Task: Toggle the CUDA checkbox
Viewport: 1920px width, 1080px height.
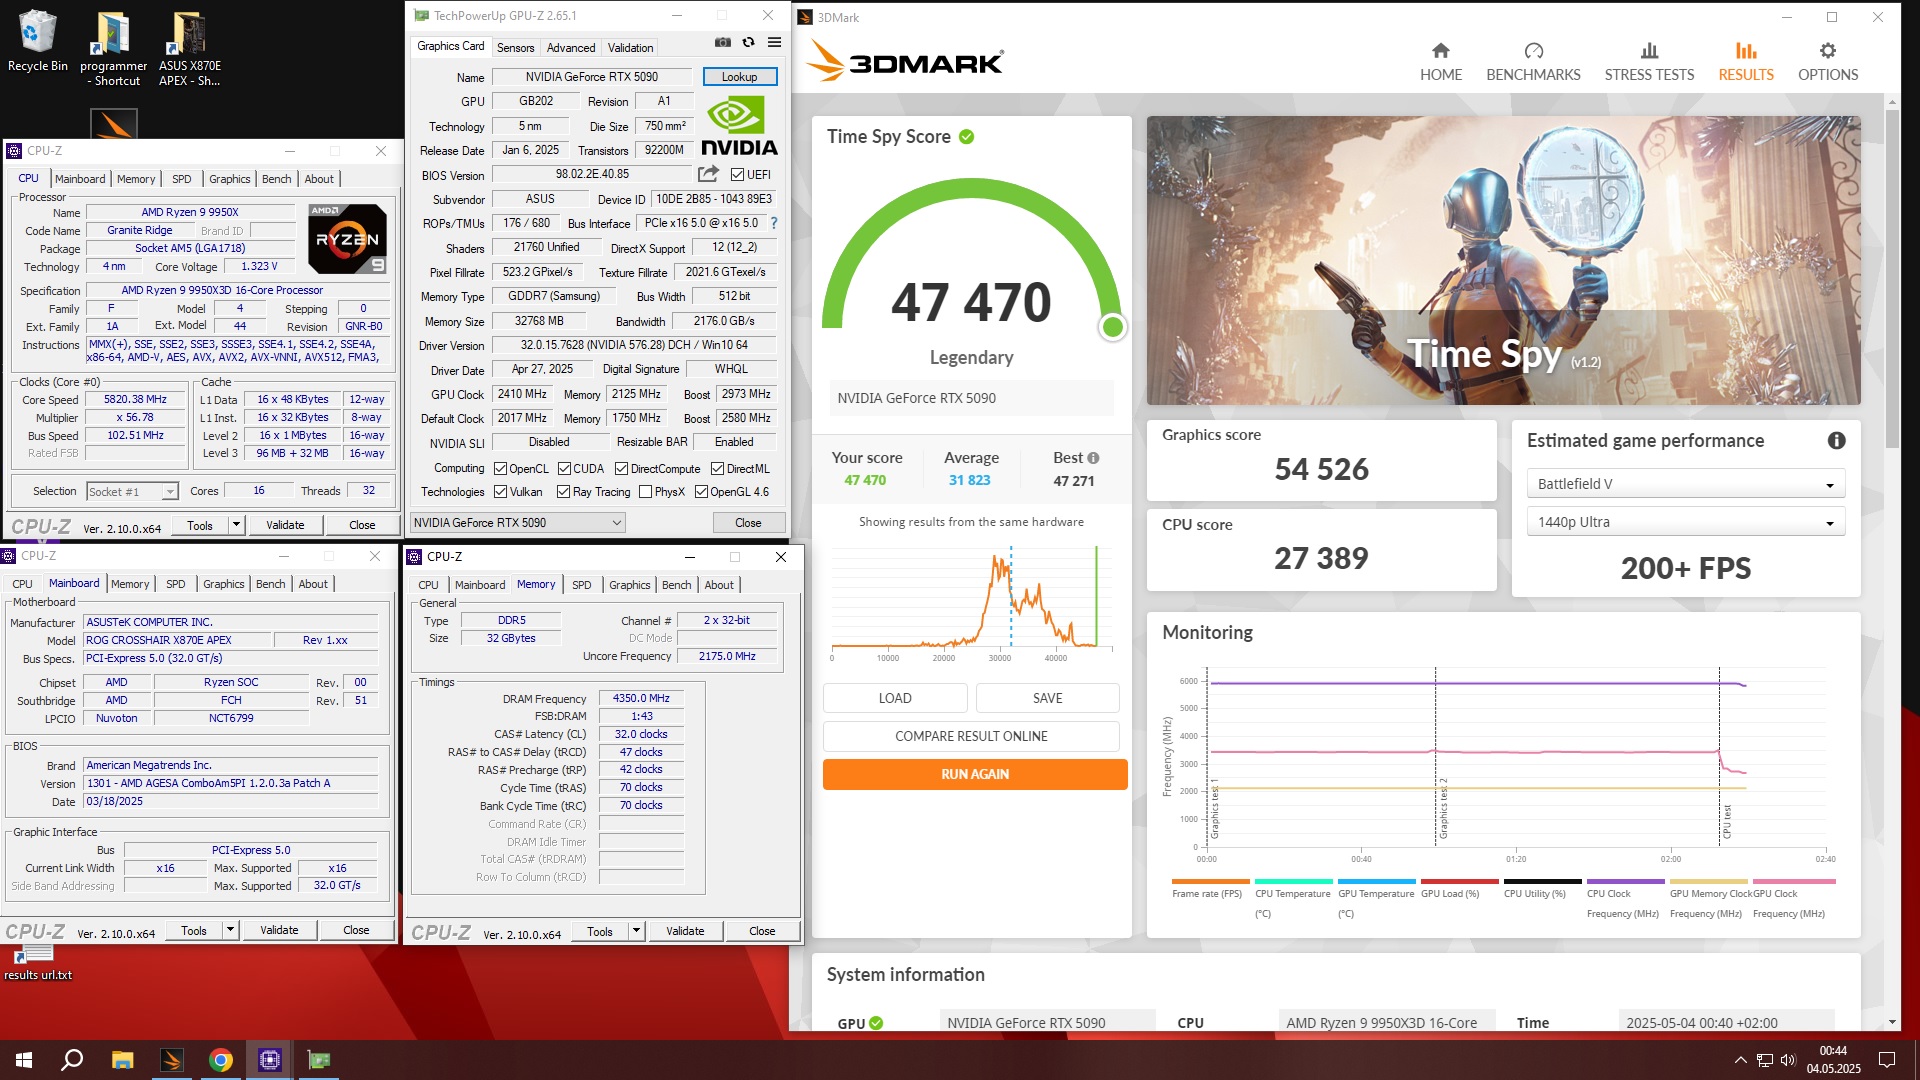Action: pyautogui.click(x=564, y=468)
